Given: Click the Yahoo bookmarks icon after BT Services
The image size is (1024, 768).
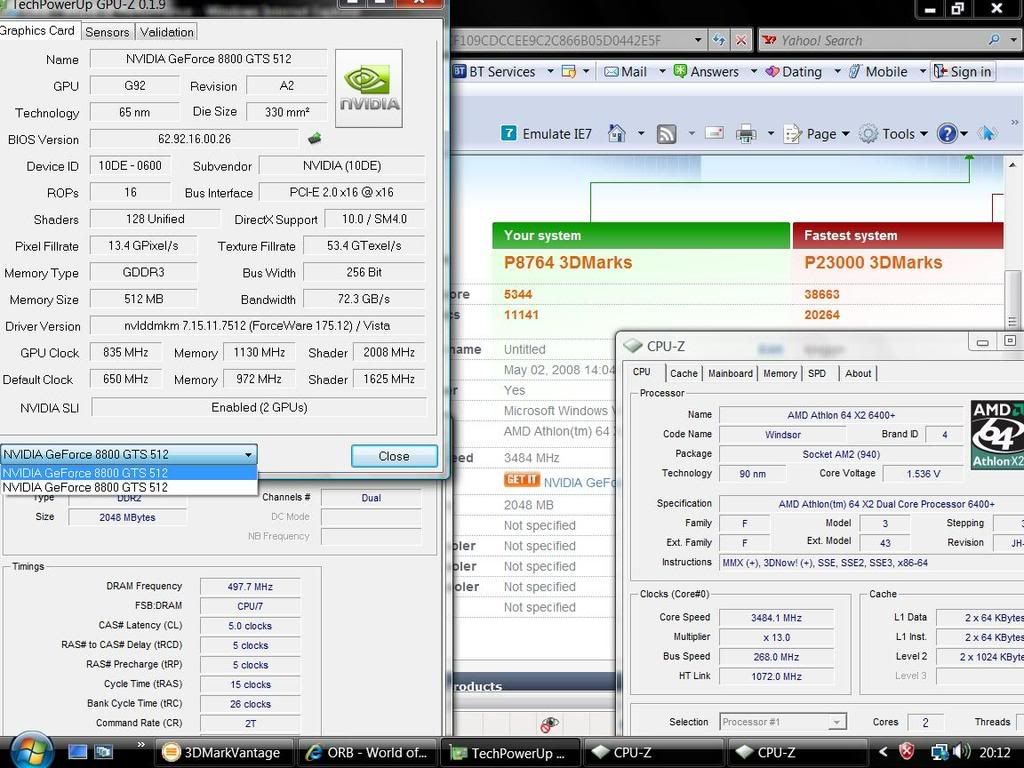Looking at the screenshot, I should (569, 72).
